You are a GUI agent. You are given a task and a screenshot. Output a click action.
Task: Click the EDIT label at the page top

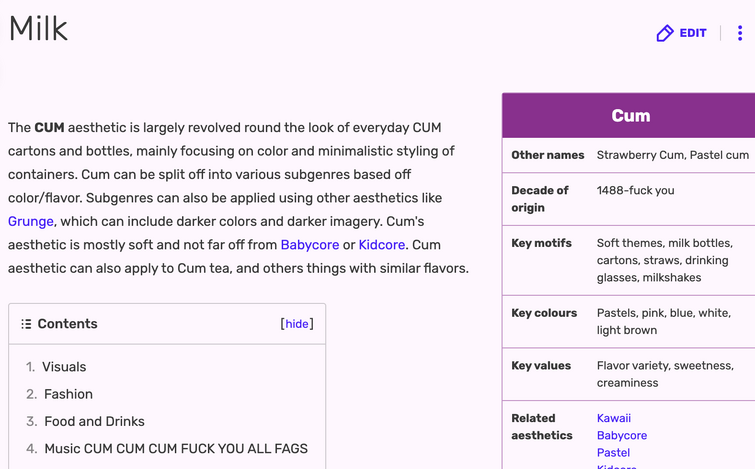pos(693,33)
